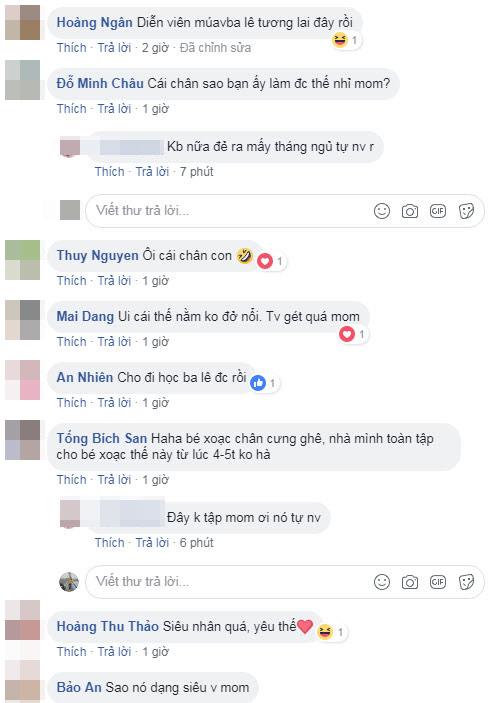Screen dimensions: 493x703
Task: Open sticker picker in first reply box
Action: [x=466, y=211]
